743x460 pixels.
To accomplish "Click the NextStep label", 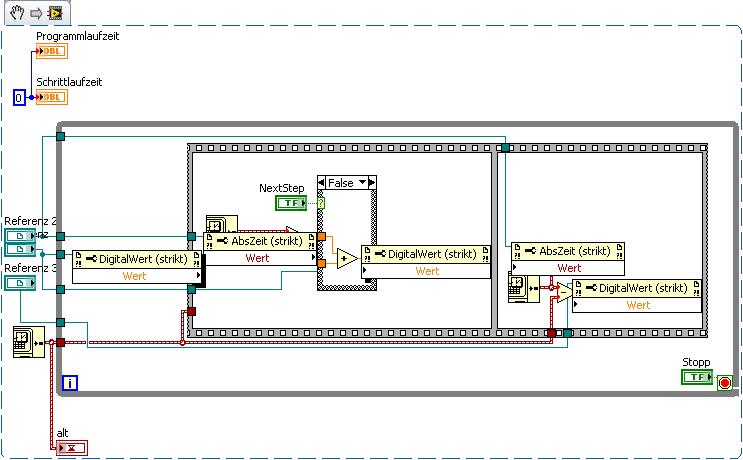I will [281, 188].
